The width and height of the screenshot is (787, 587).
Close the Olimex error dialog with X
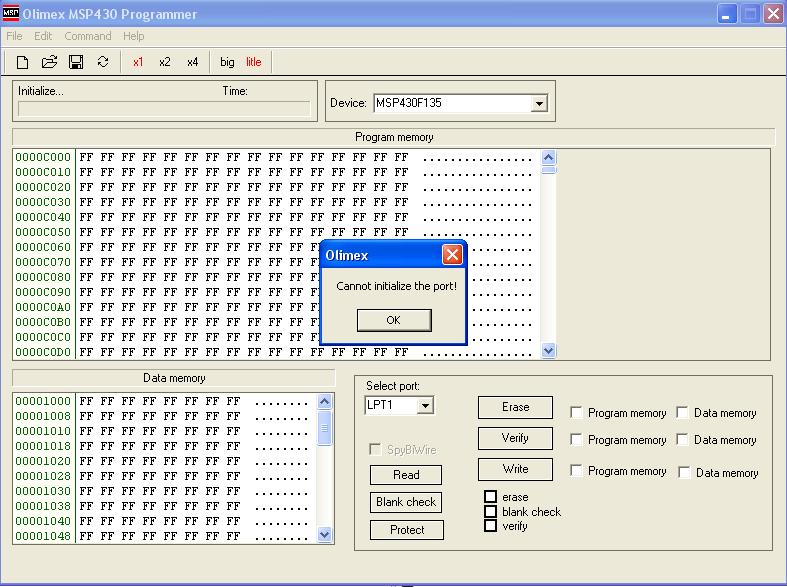click(452, 255)
